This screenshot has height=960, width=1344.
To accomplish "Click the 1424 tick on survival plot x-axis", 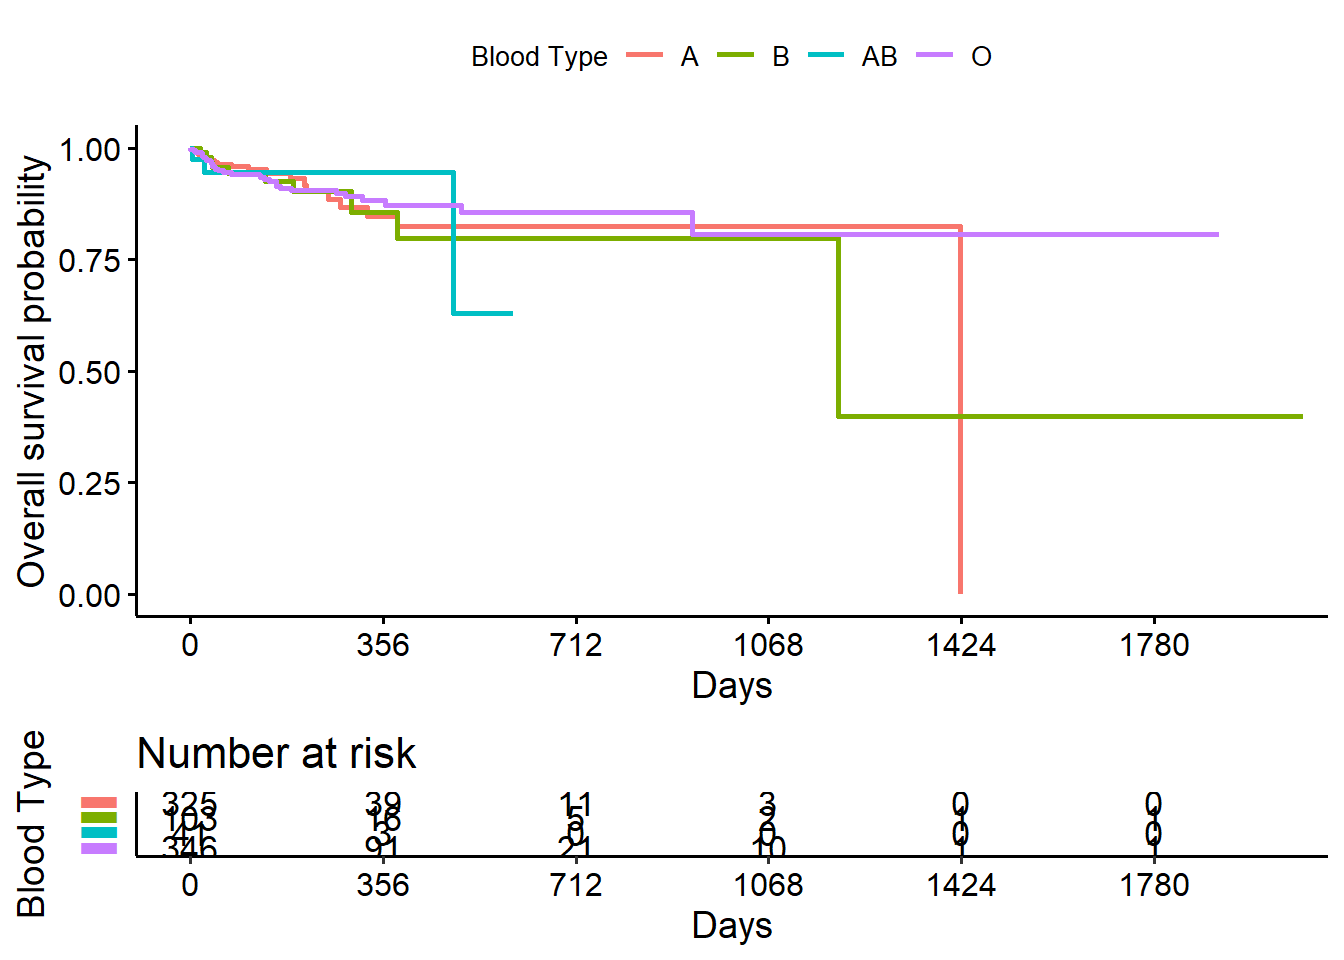I will pyautogui.click(x=961, y=645).
